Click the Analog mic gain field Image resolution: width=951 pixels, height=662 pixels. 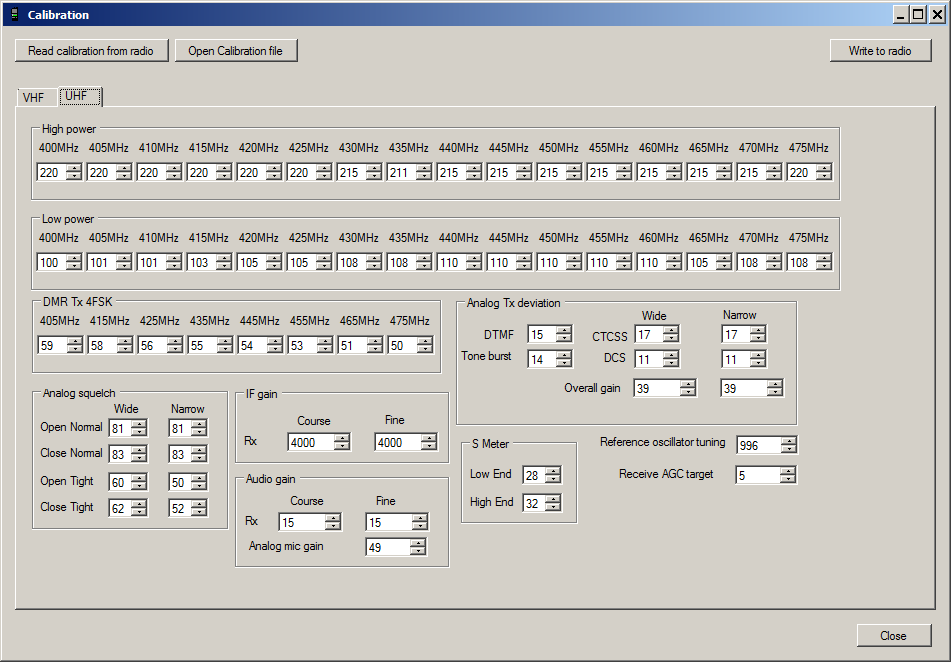[x=387, y=547]
